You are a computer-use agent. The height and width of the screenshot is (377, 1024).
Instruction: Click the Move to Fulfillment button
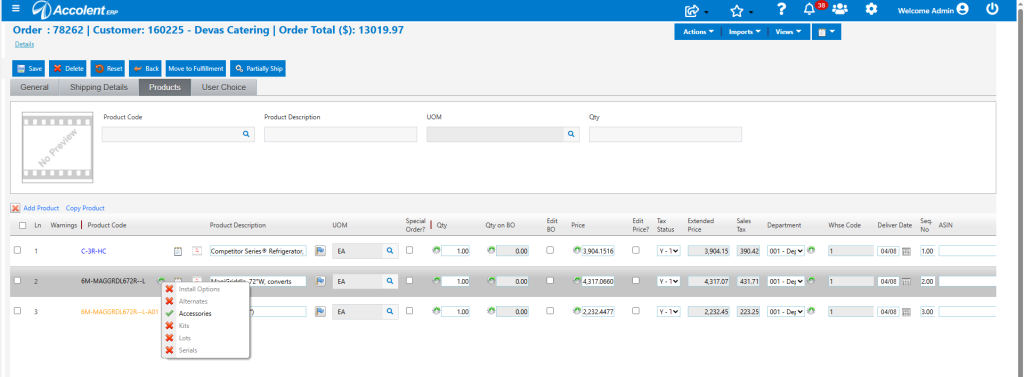[196, 69]
